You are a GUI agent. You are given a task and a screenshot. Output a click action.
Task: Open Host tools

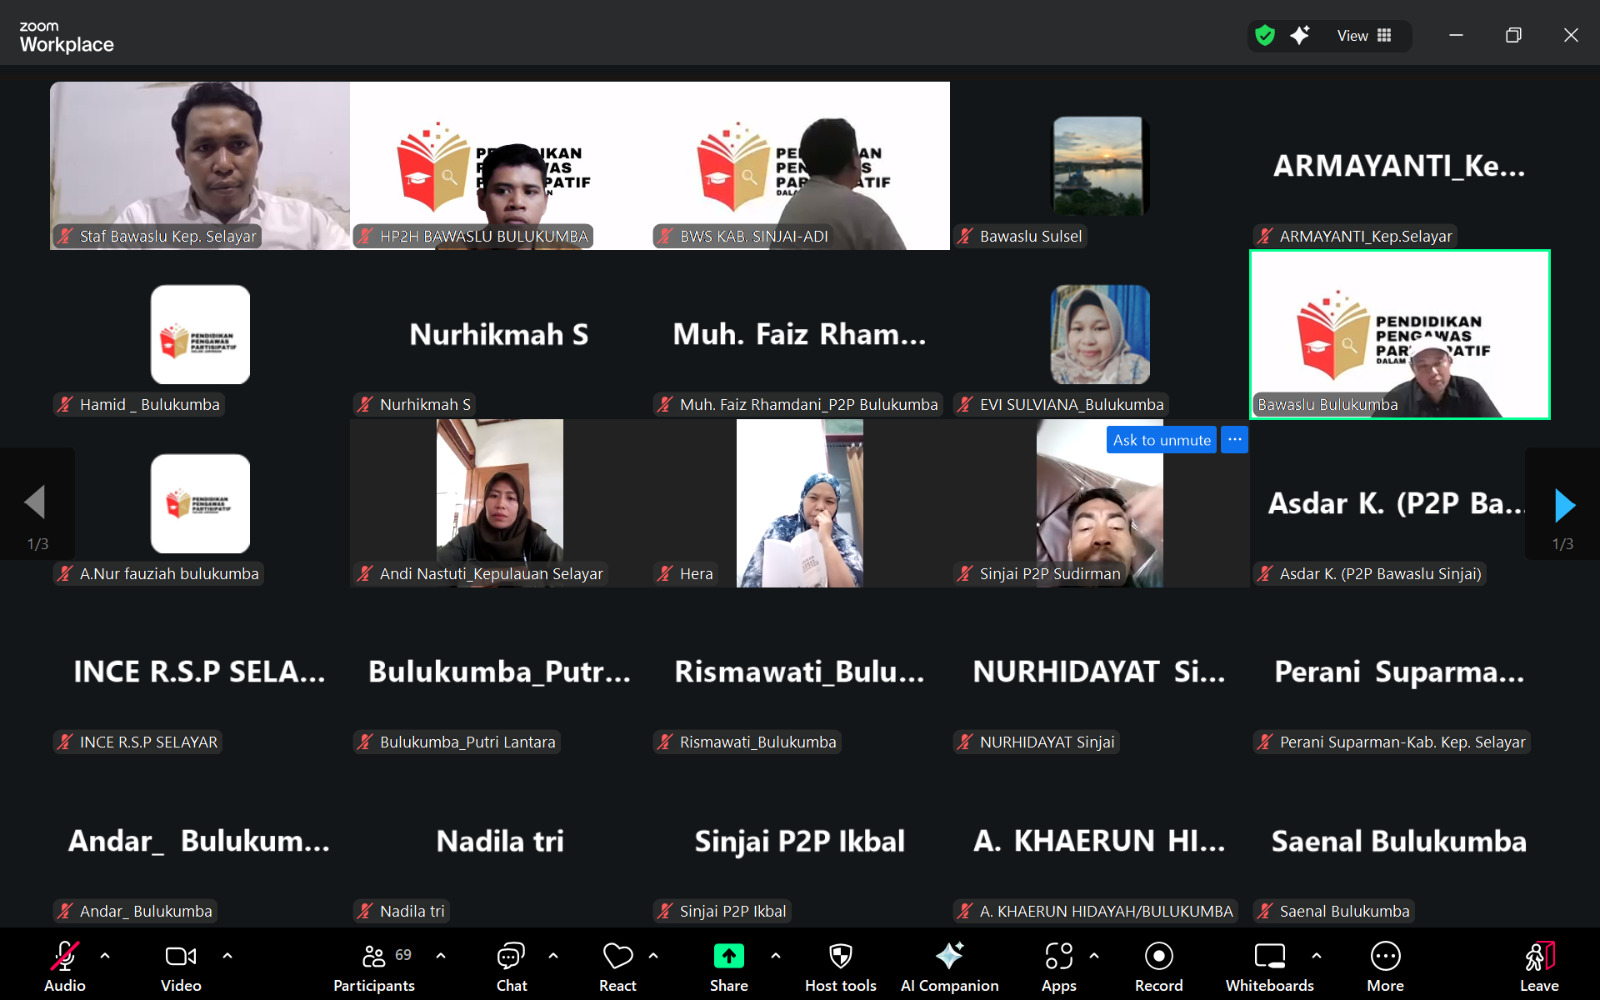[x=840, y=963]
